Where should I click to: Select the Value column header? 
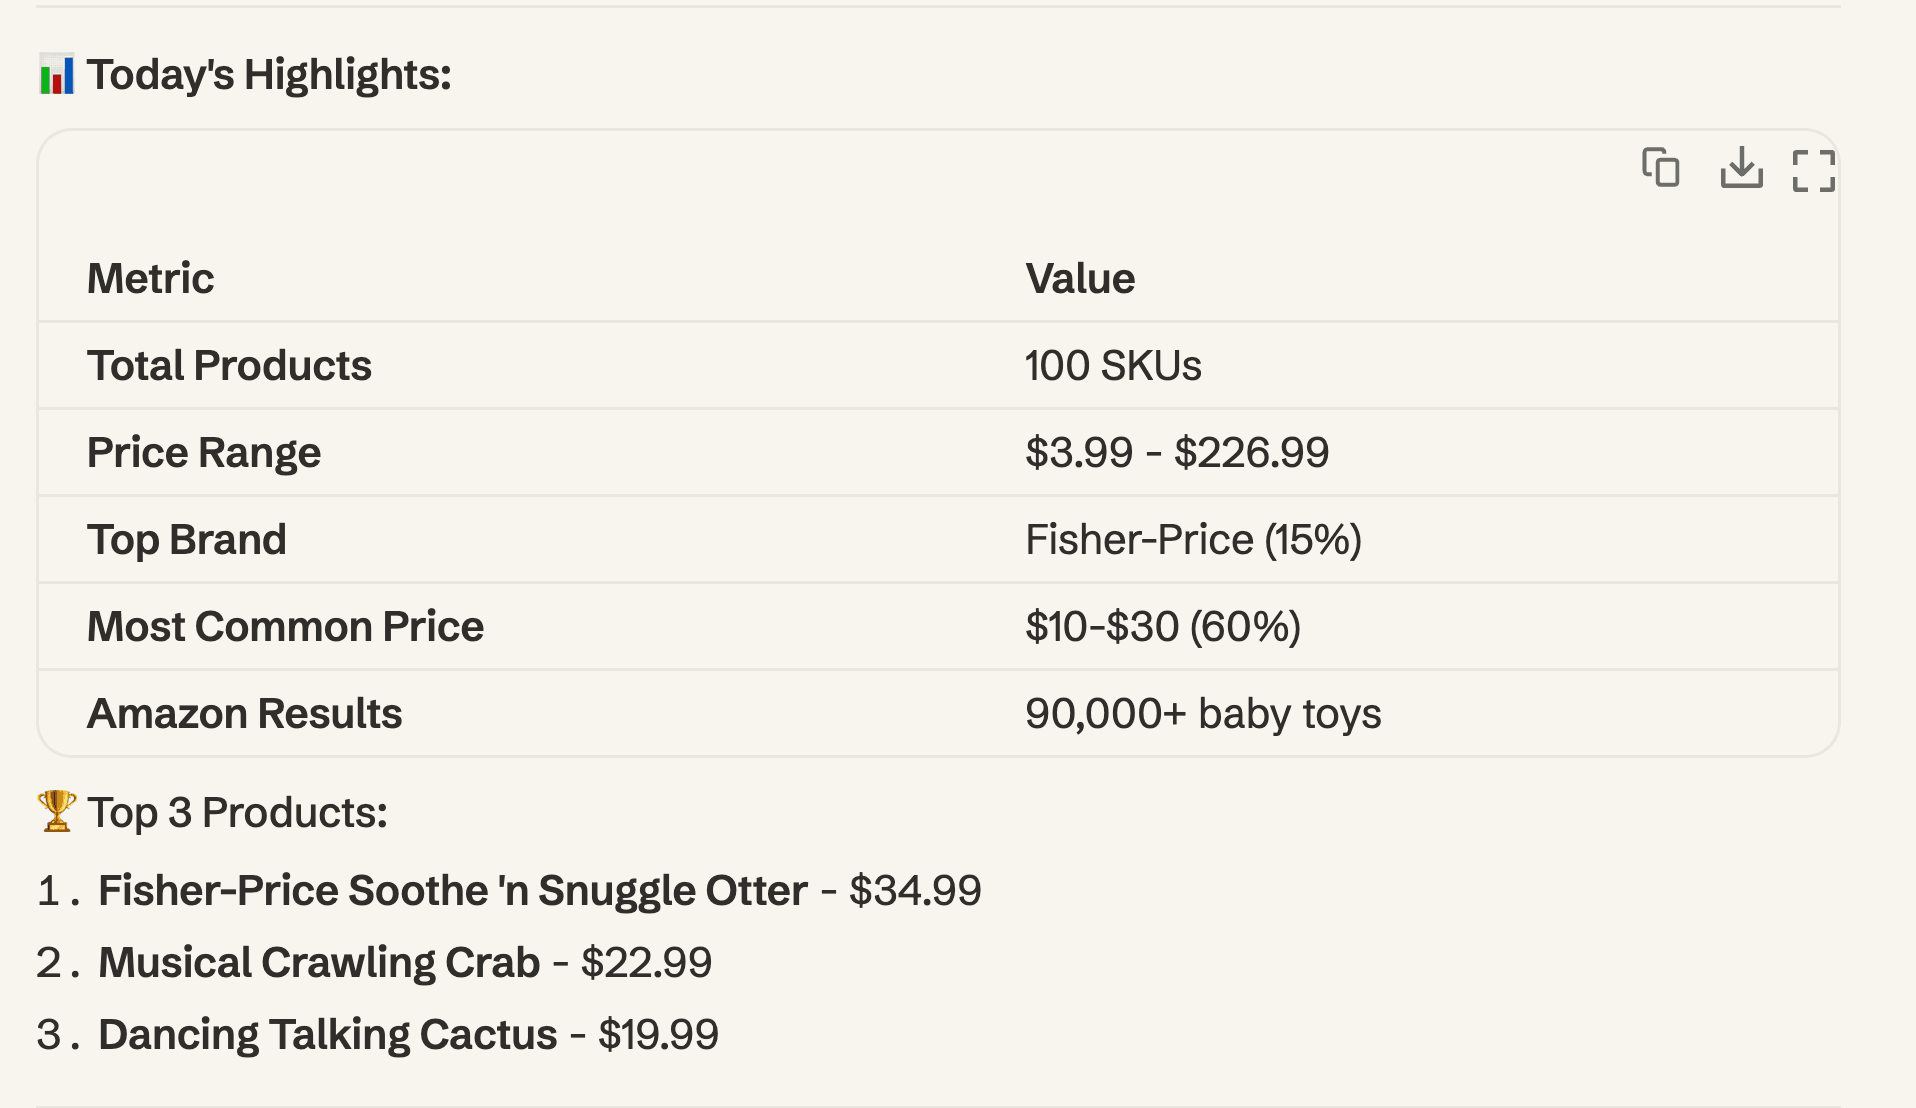pos(1080,278)
